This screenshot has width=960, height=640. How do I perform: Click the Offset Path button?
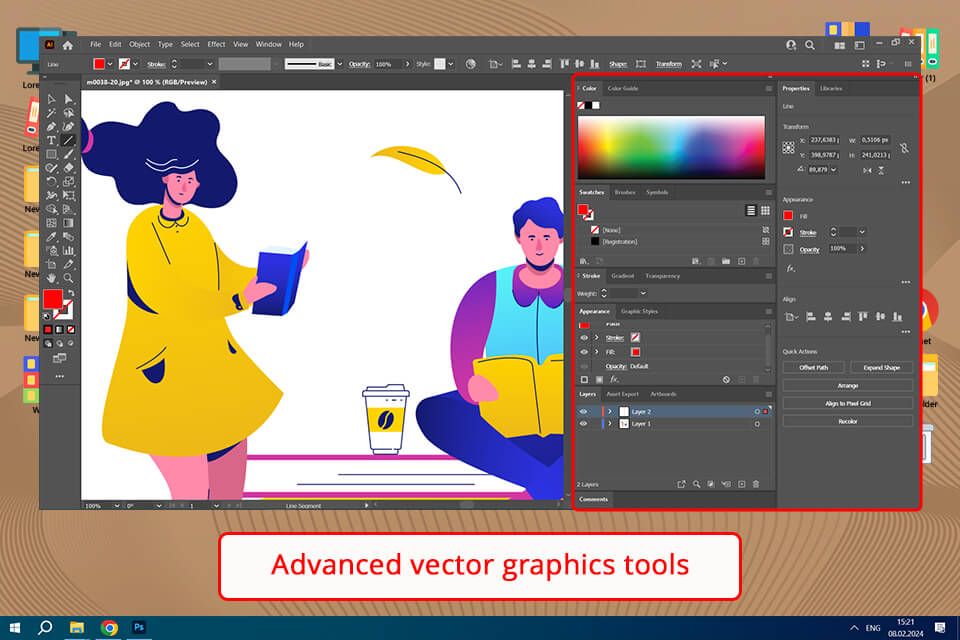coord(813,367)
